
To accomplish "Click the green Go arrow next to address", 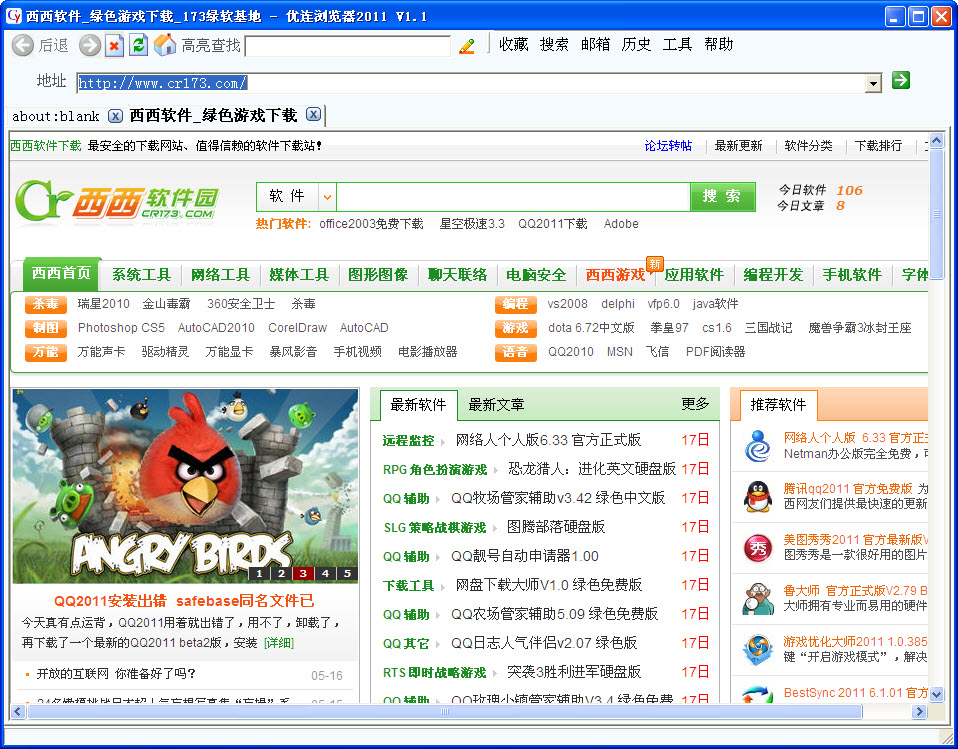I will 901,80.
